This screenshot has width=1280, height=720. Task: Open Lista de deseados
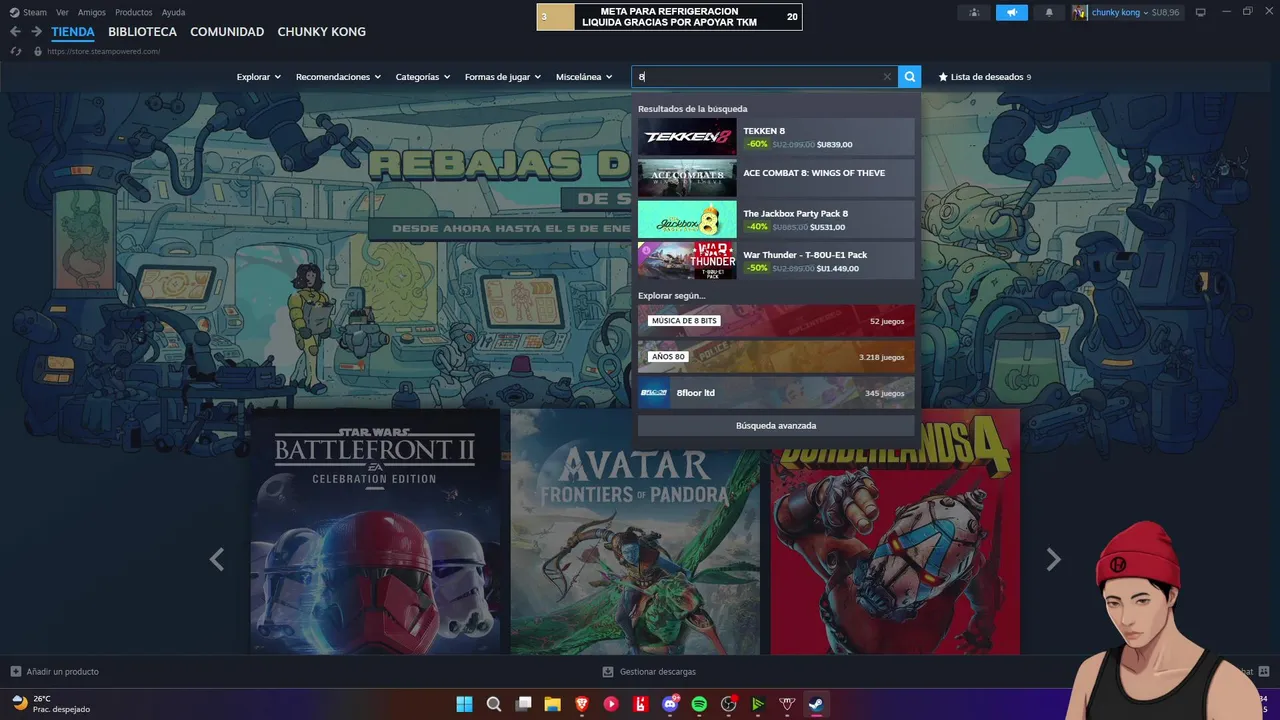coord(984,77)
